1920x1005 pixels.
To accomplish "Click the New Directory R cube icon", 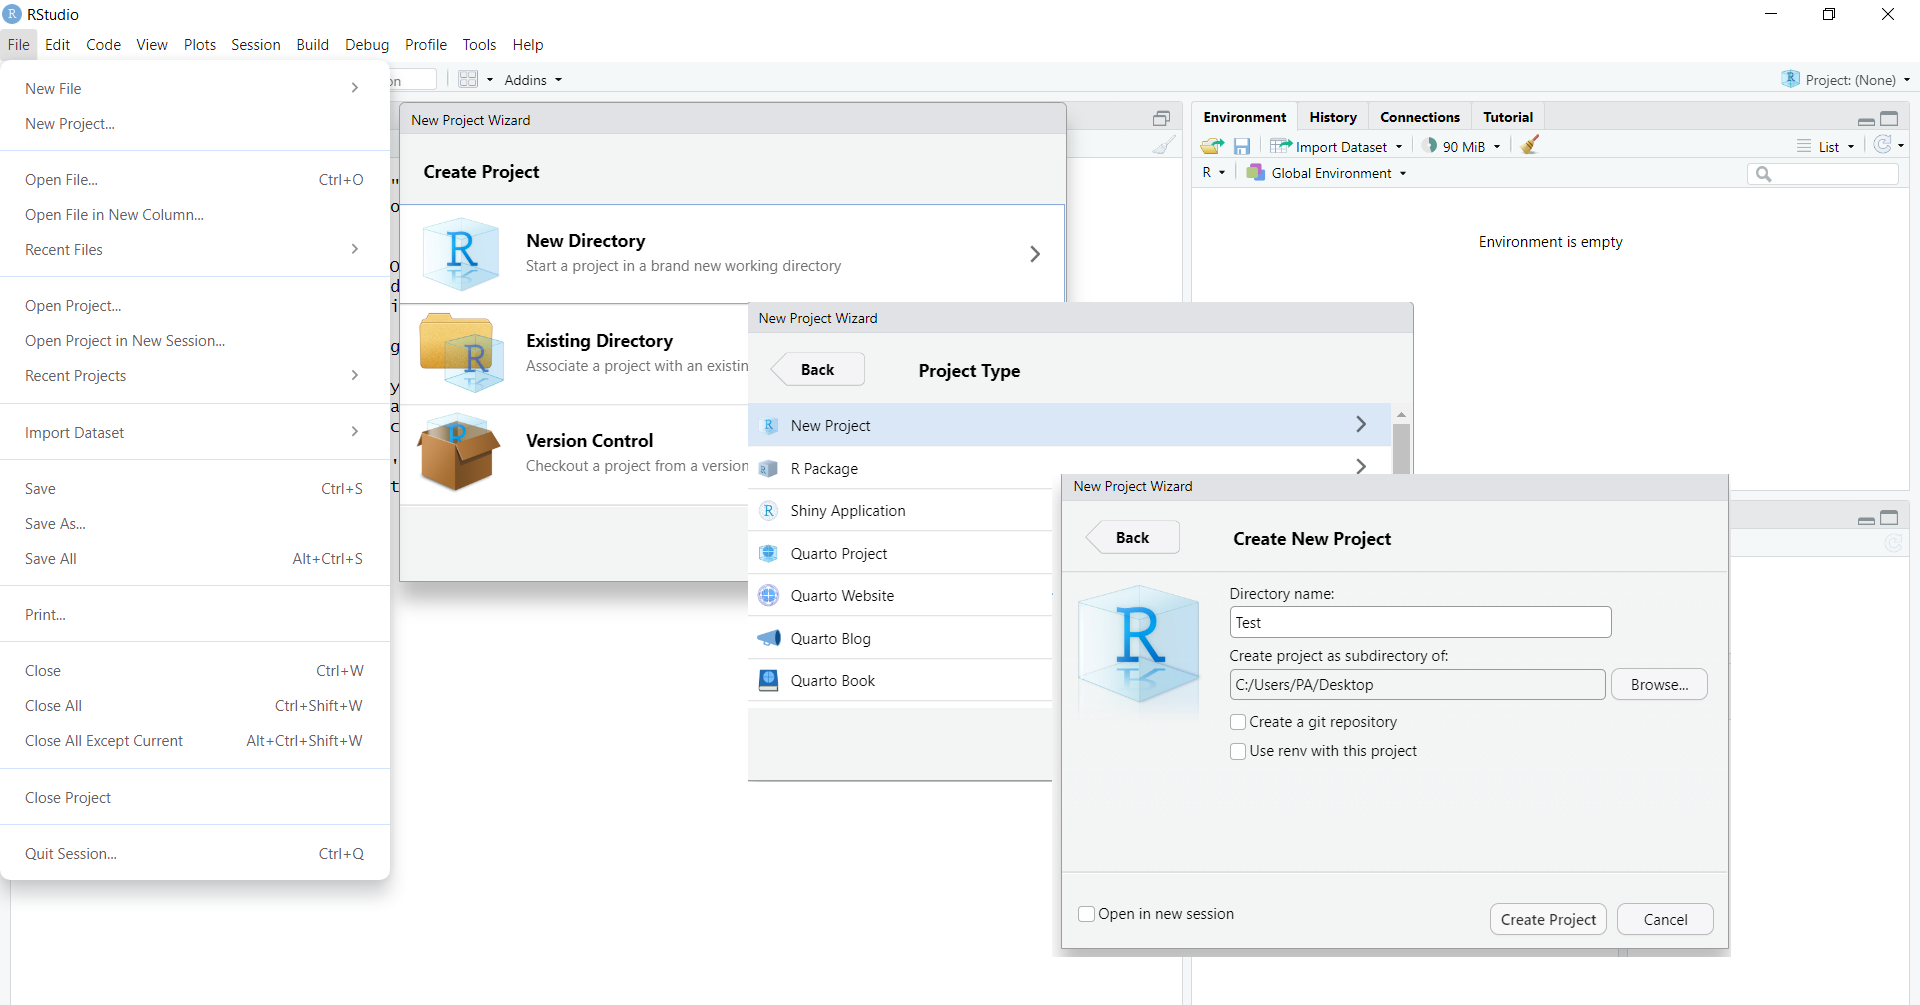I will pyautogui.click(x=461, y=253).
